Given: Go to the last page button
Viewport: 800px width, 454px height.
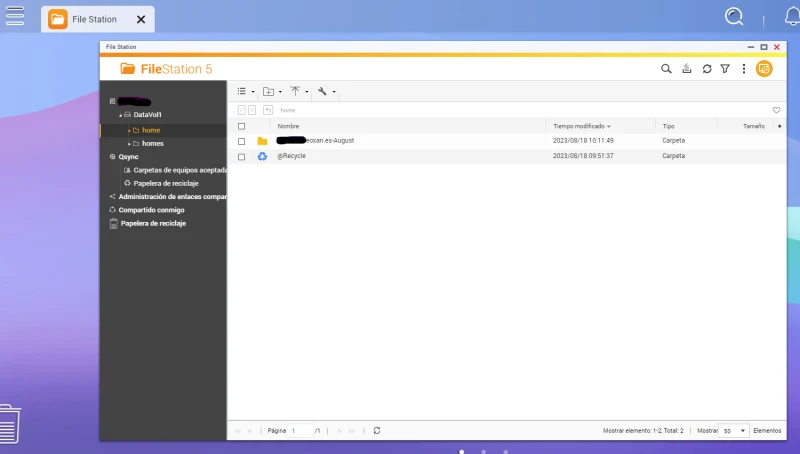Looking at the screenshot, I should pos(352,431).
